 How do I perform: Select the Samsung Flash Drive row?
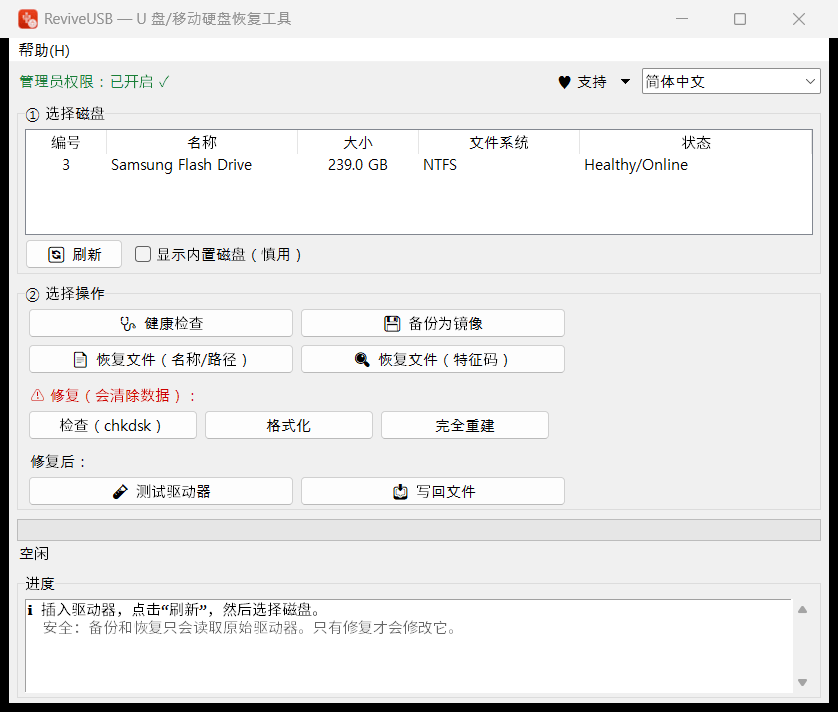click(x=418, y=165)
